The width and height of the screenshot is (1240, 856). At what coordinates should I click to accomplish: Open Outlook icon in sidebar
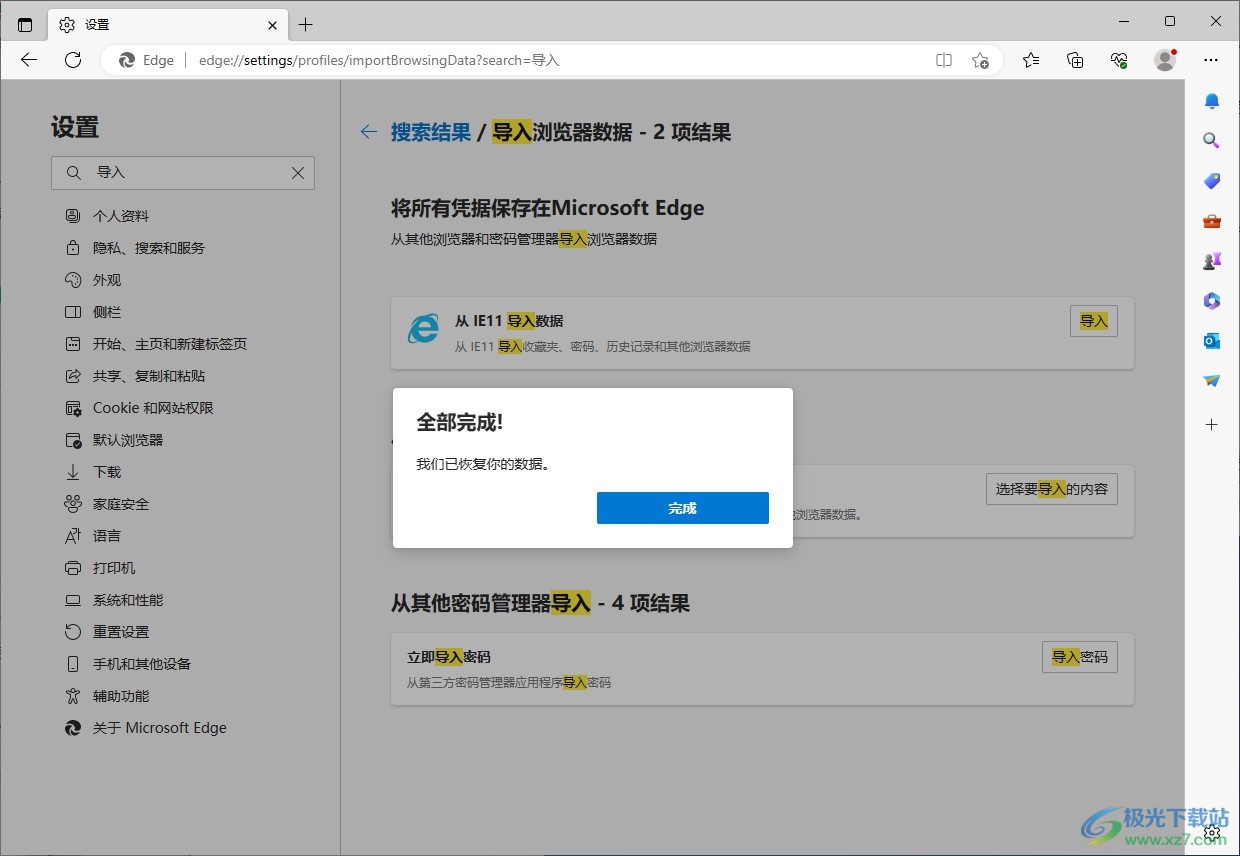[1212, 341]
